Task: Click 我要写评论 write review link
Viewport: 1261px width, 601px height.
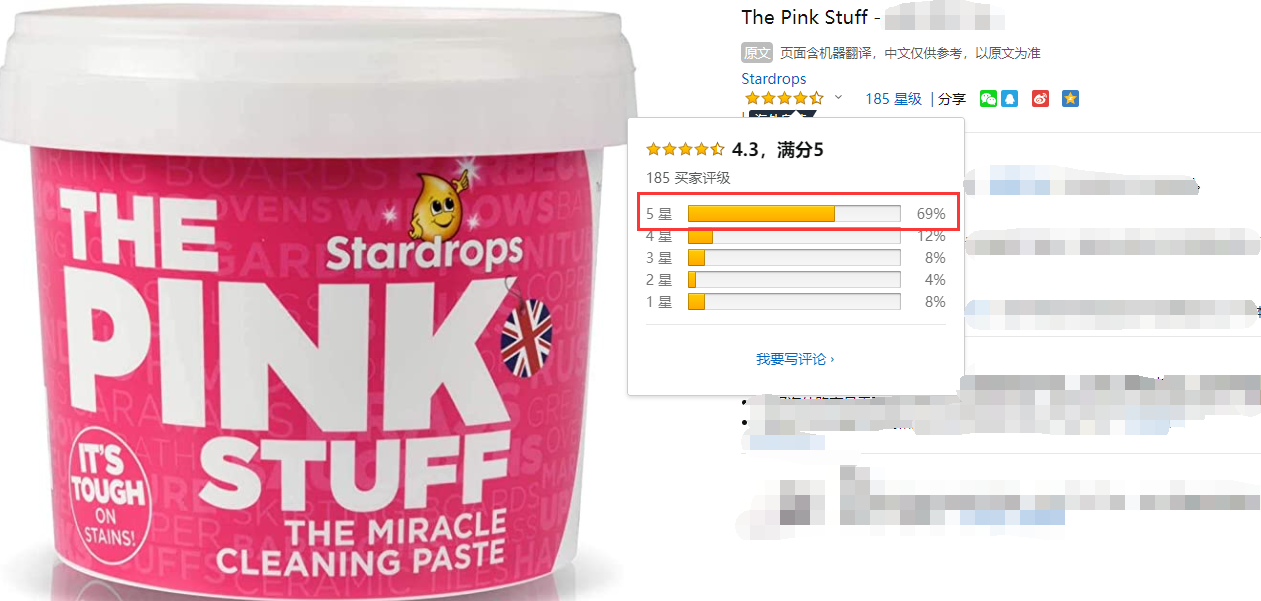Action: (795, 359)
